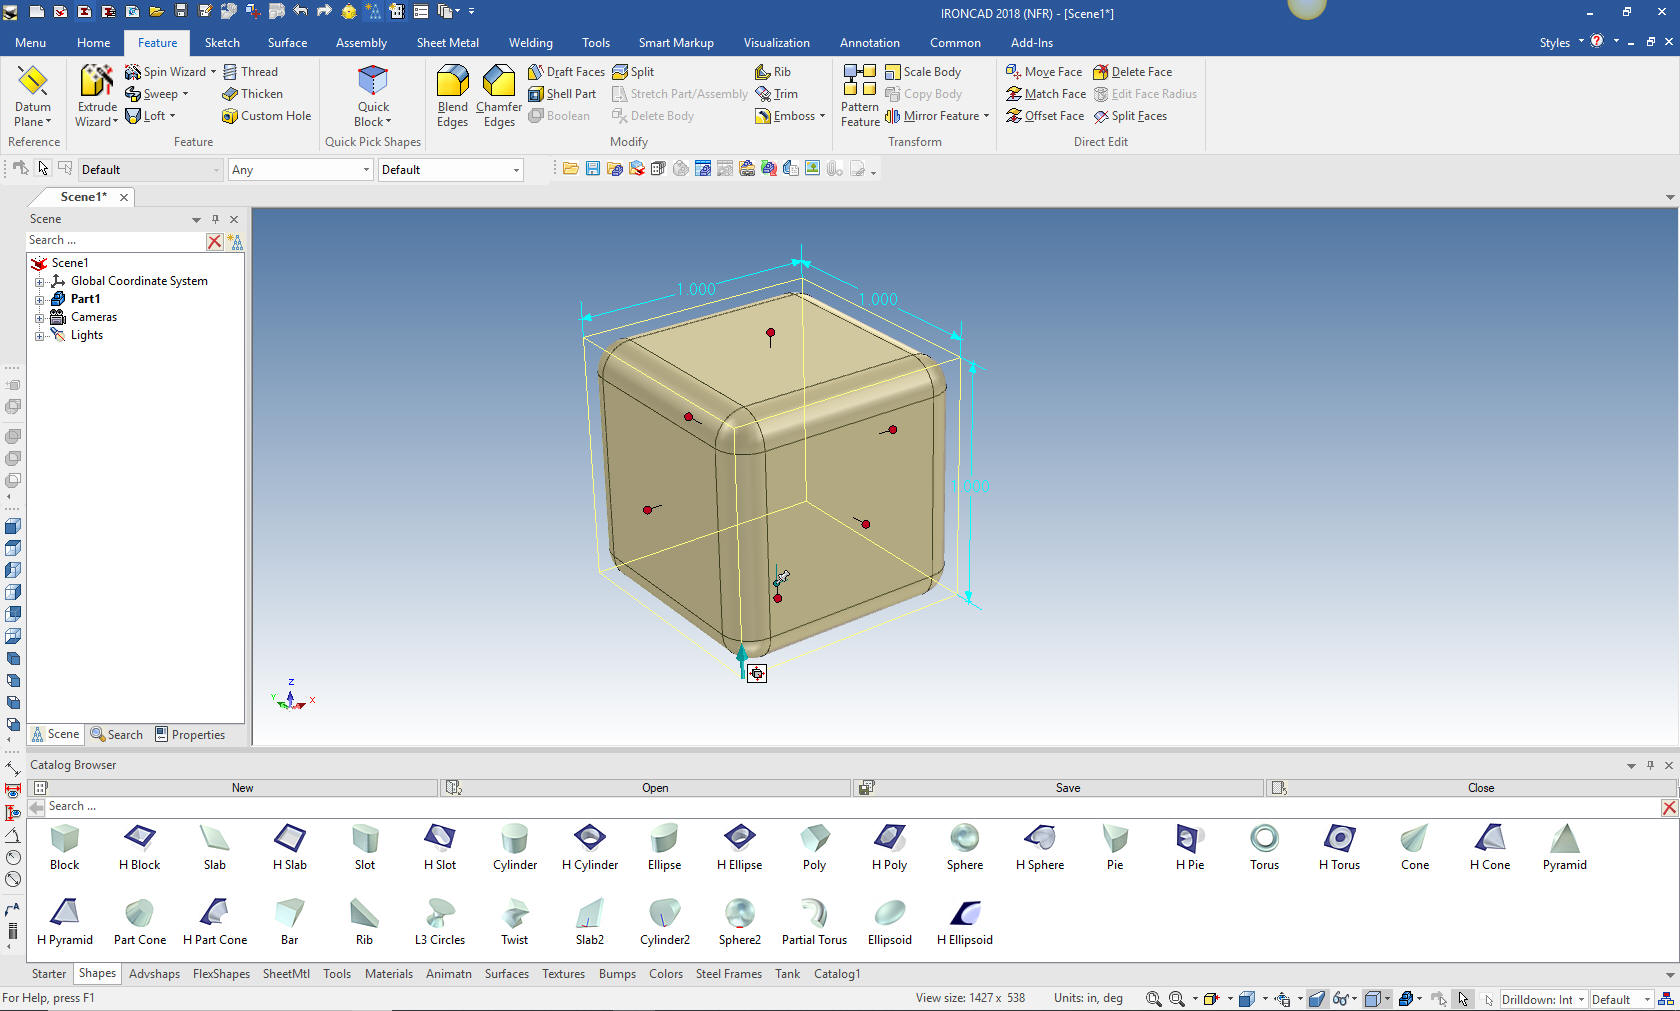
Task: Click the Draft Faces tool
Action: click(566, 72)
